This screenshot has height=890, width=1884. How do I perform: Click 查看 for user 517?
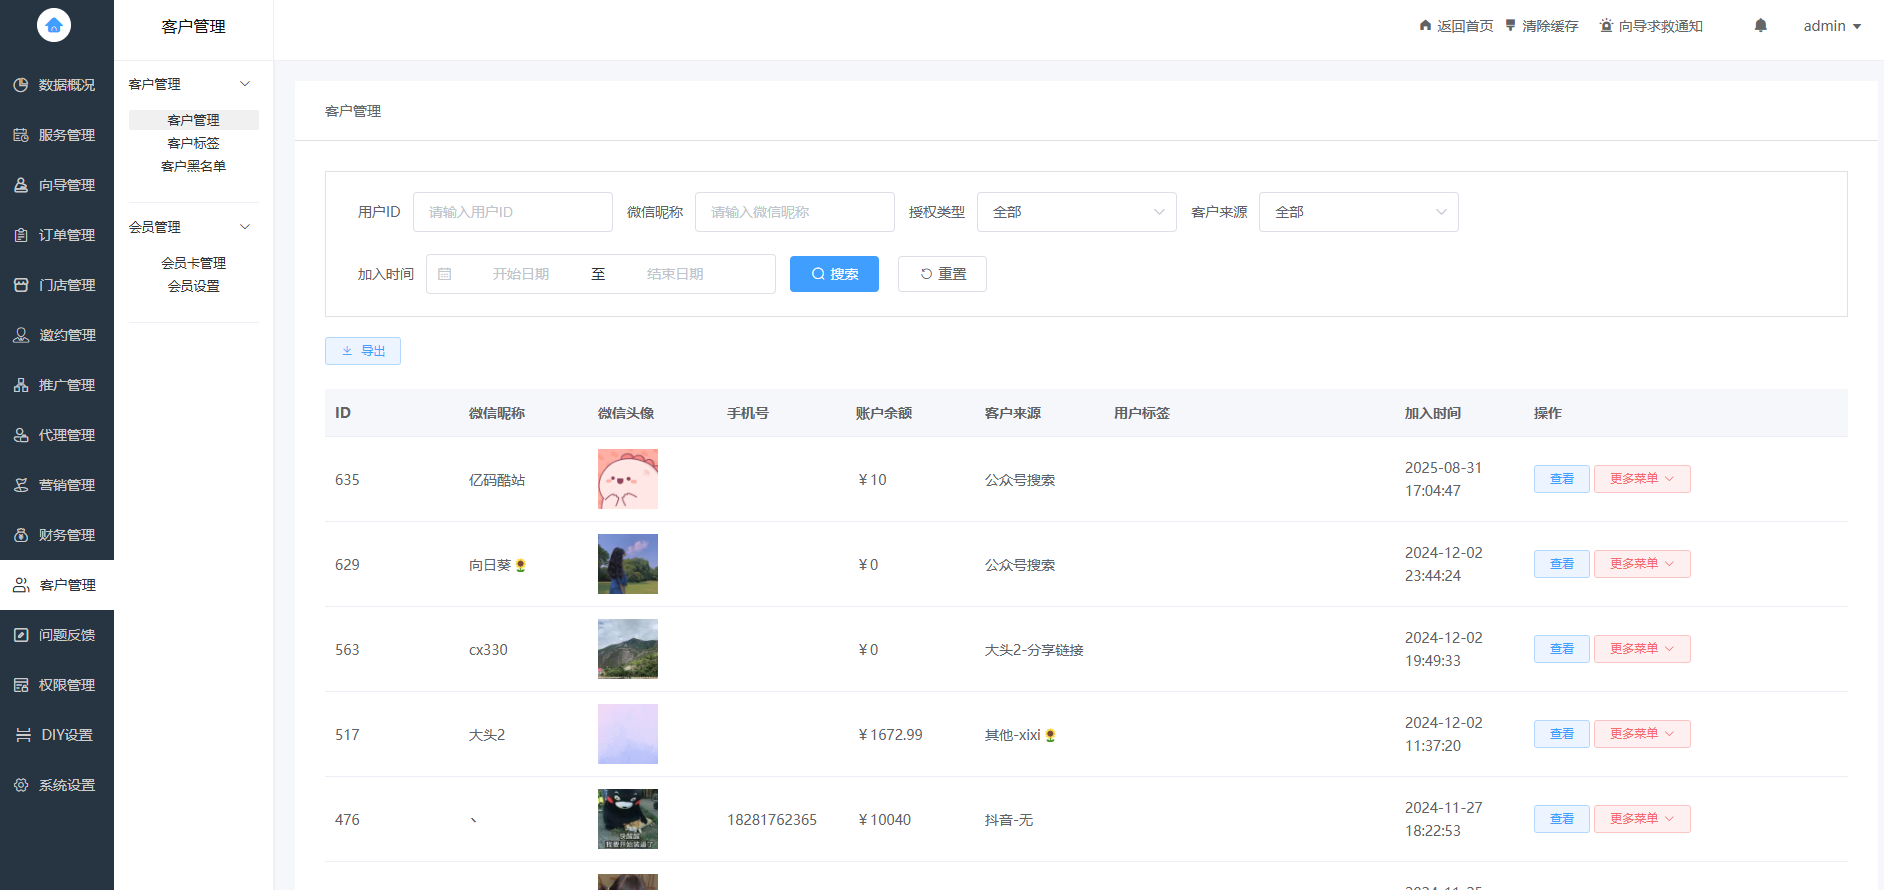pyautogui.click(x=1561, y=734)
